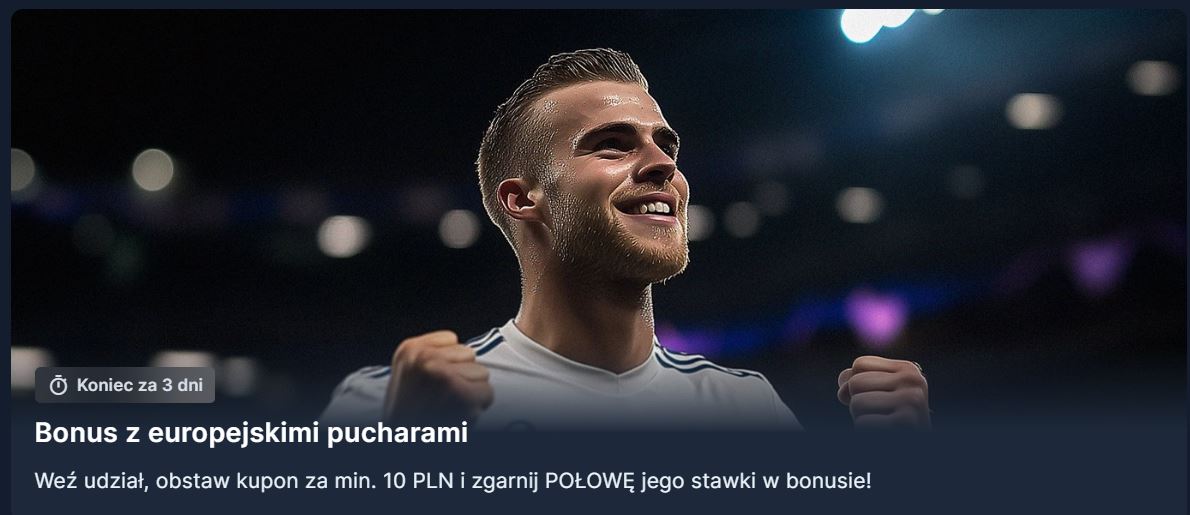Viewport: 1190px width, 515px height.
Task: Click the stopwatch icon in the countdown badge
Action: 58,386
